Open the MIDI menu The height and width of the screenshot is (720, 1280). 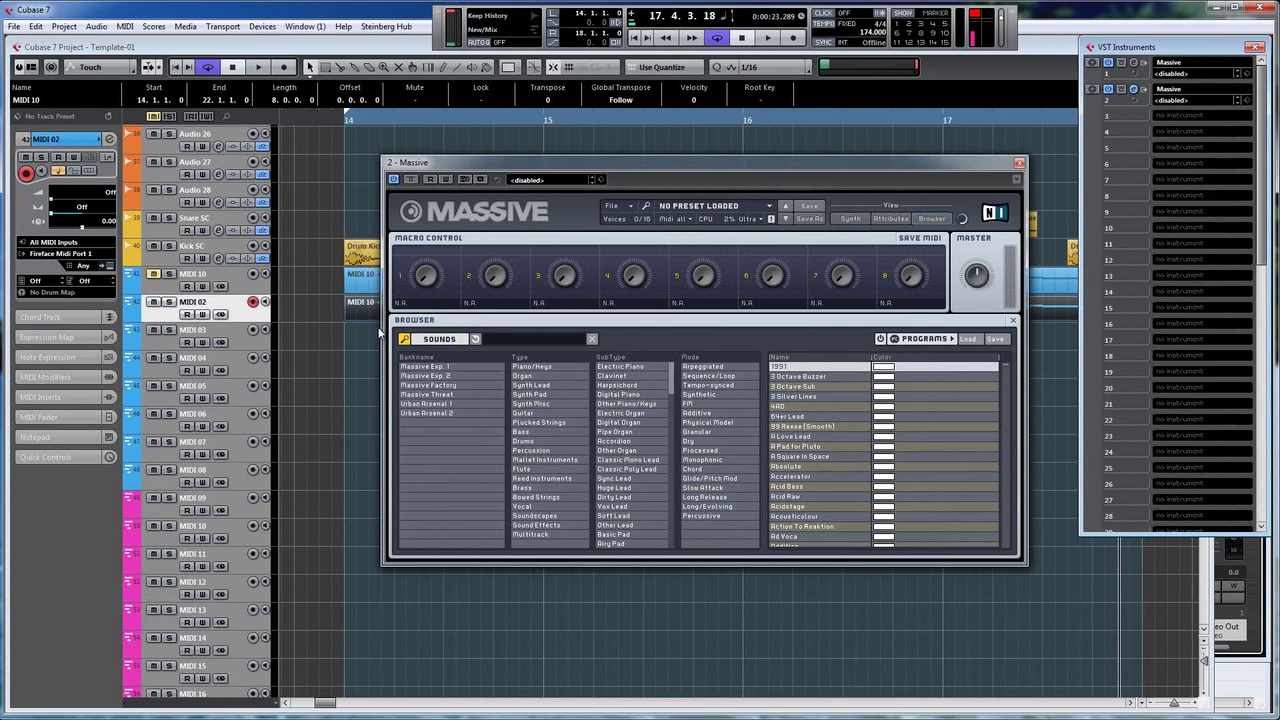125,26
